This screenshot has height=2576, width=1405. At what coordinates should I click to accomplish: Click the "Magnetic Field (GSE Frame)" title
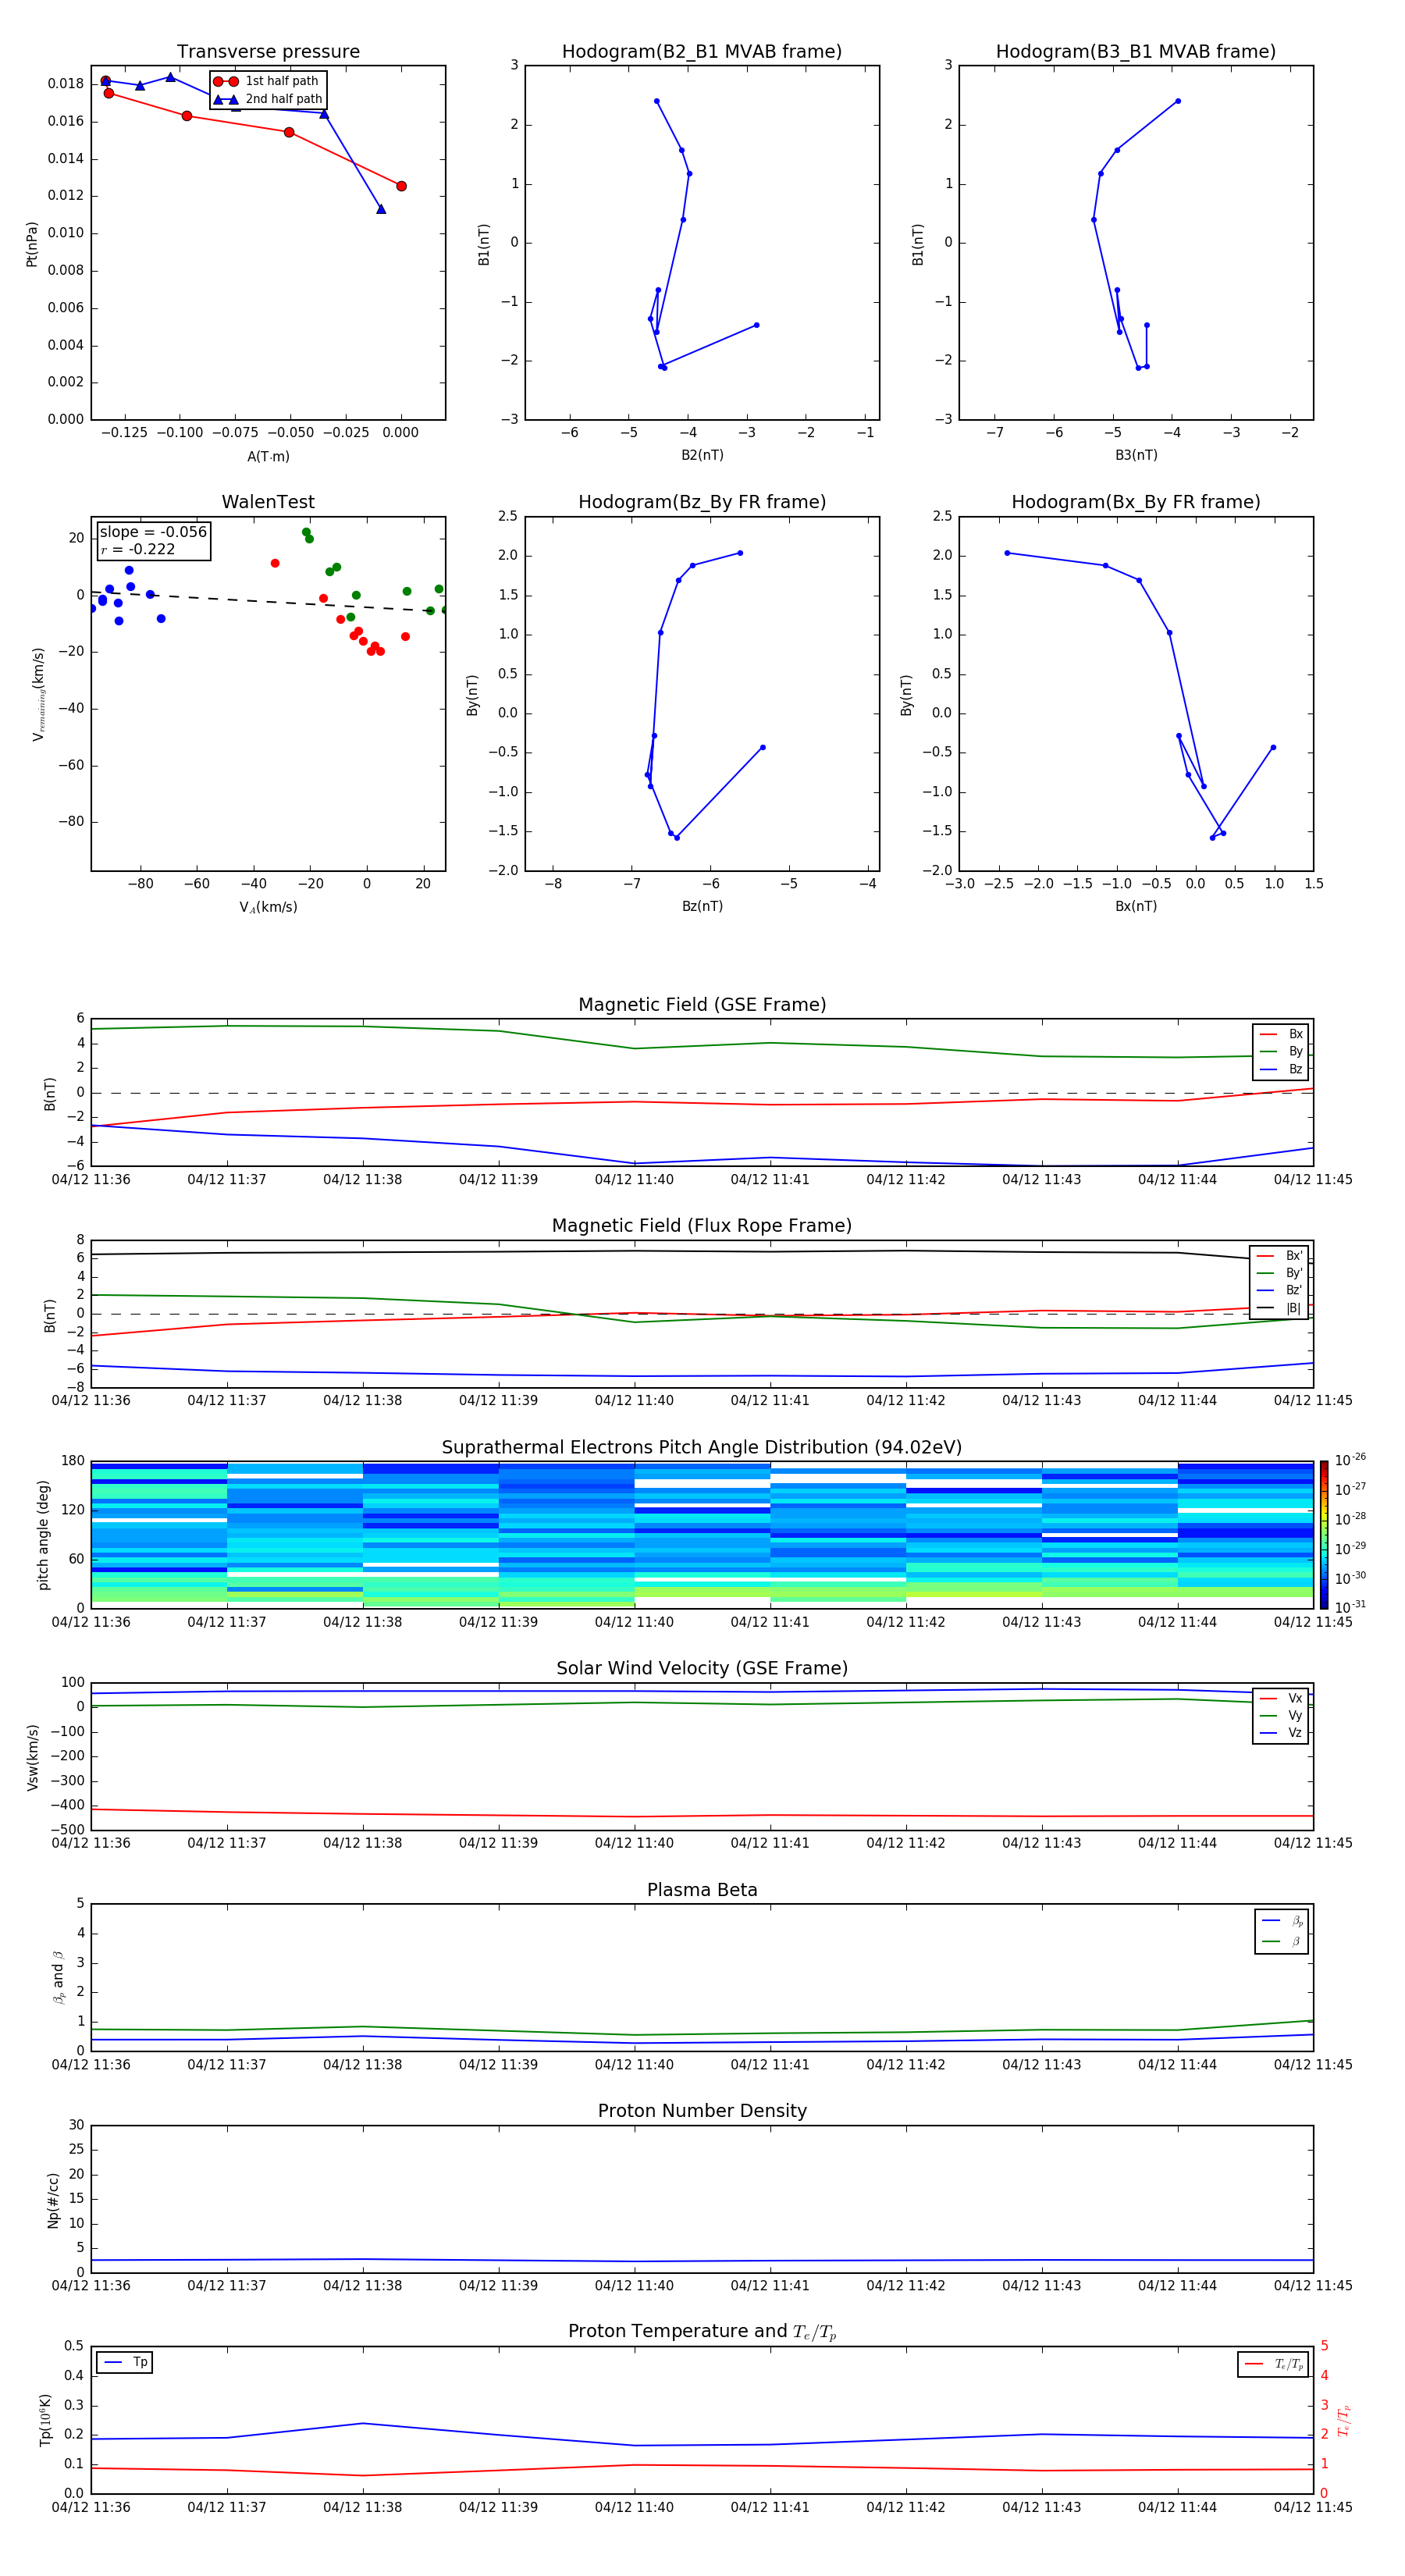pos(702,1005)
